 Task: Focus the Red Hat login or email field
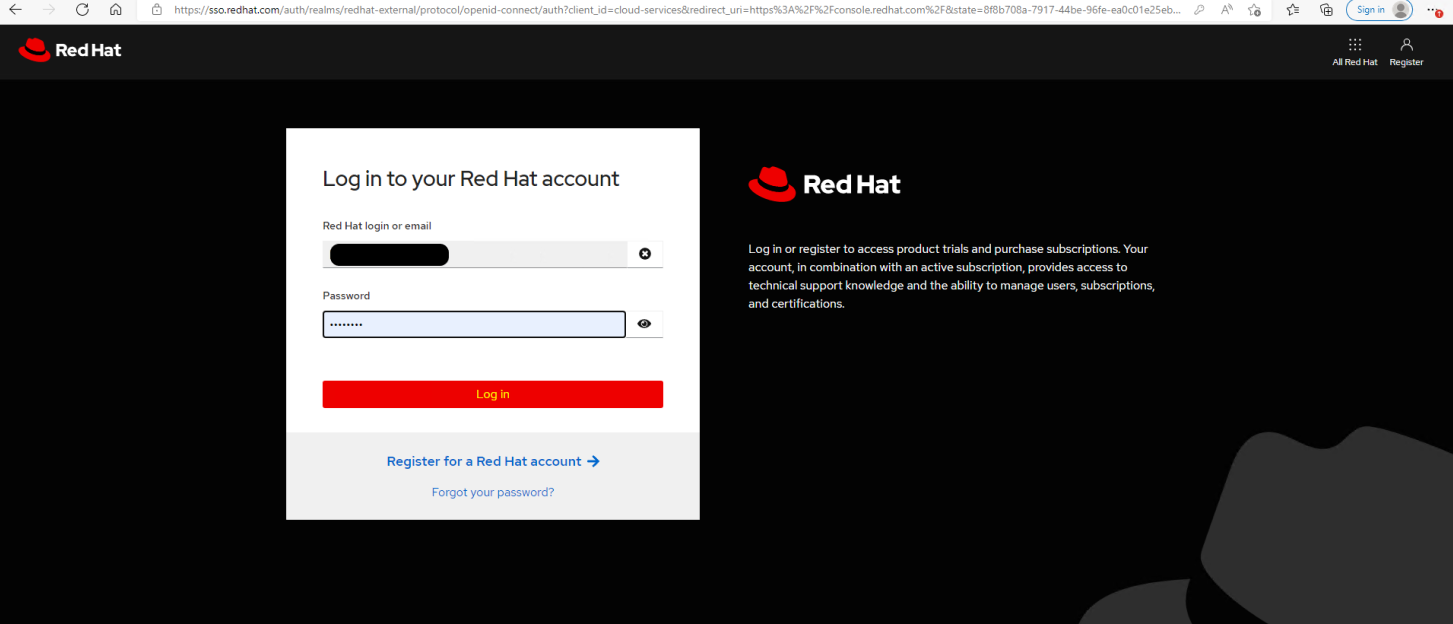click(474, 254)
